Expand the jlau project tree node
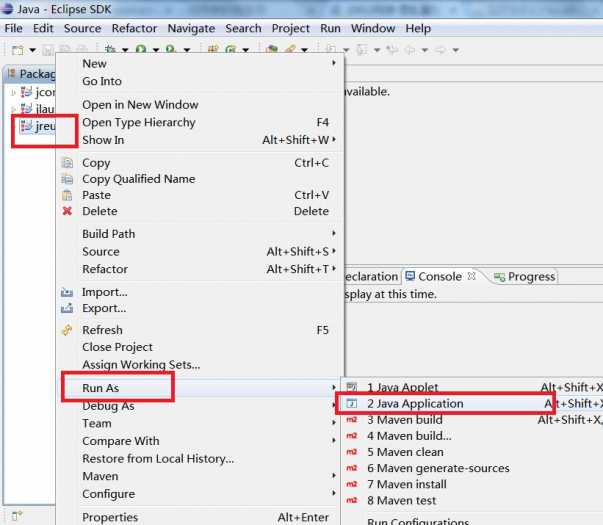This screenshot has height=525, width=603. pyautogui.click(x=13, y=109)
